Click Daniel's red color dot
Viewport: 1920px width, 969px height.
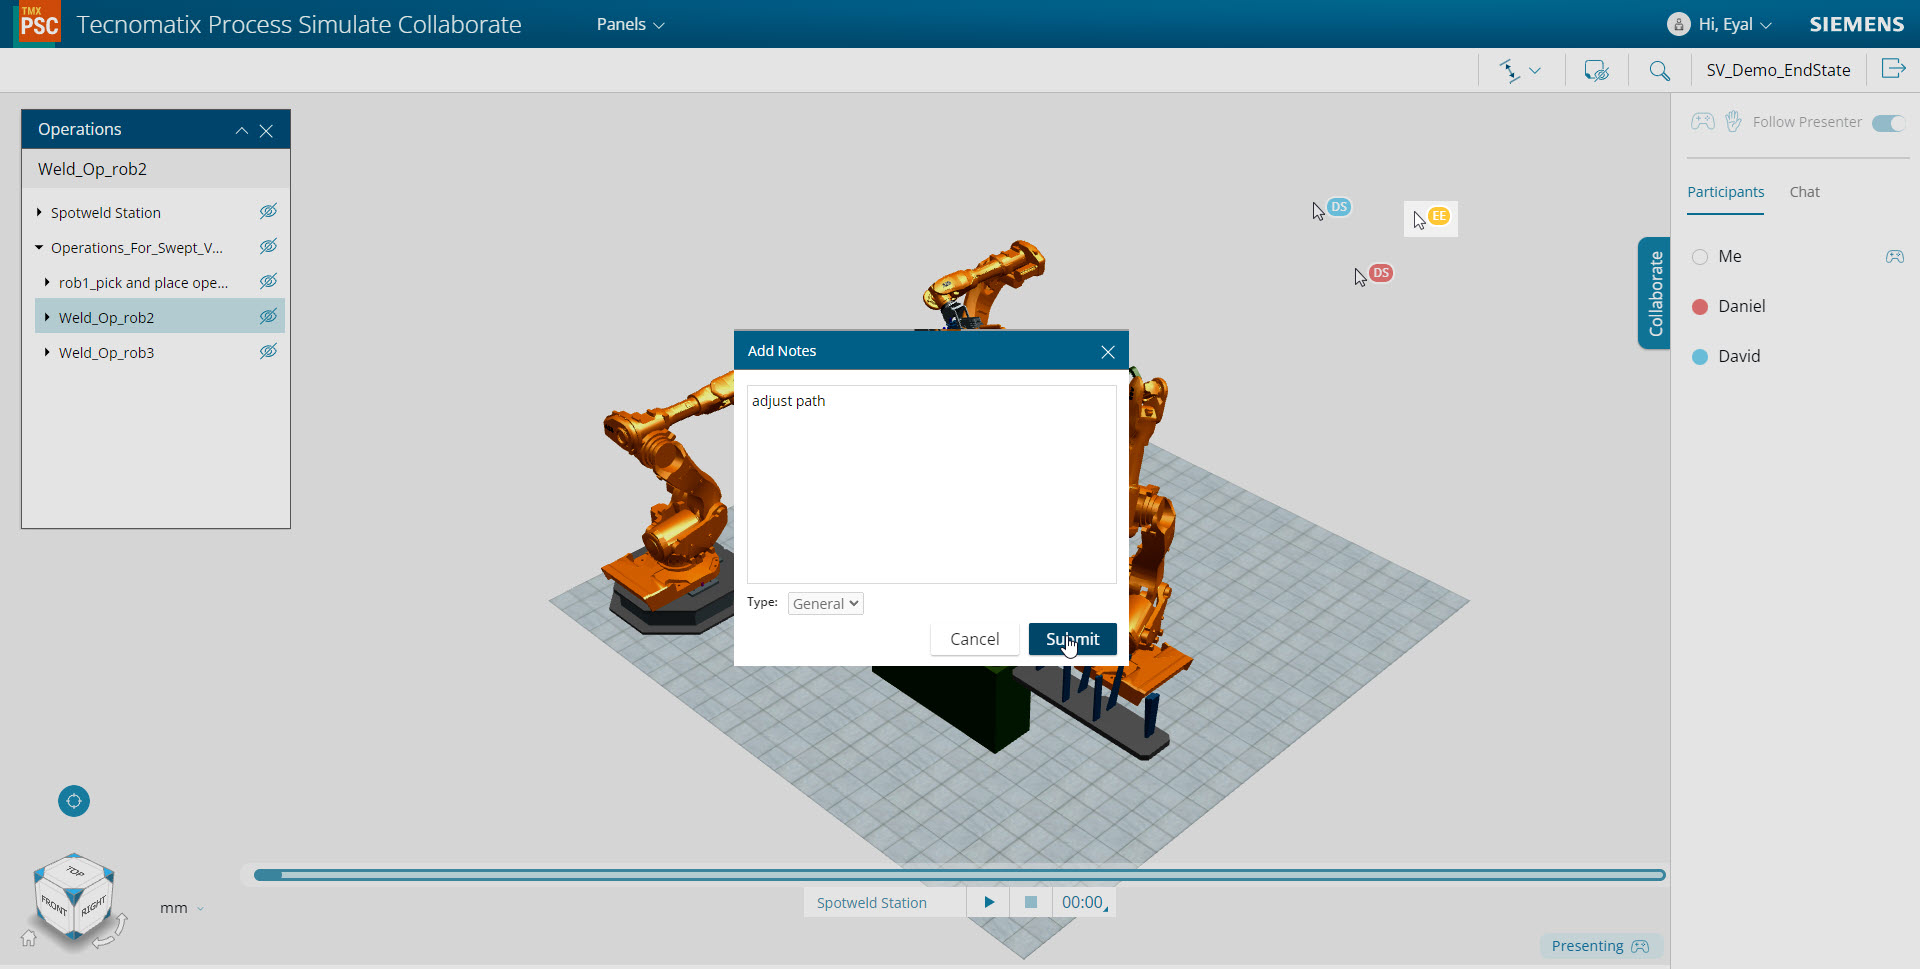[x=1699, y=307]
